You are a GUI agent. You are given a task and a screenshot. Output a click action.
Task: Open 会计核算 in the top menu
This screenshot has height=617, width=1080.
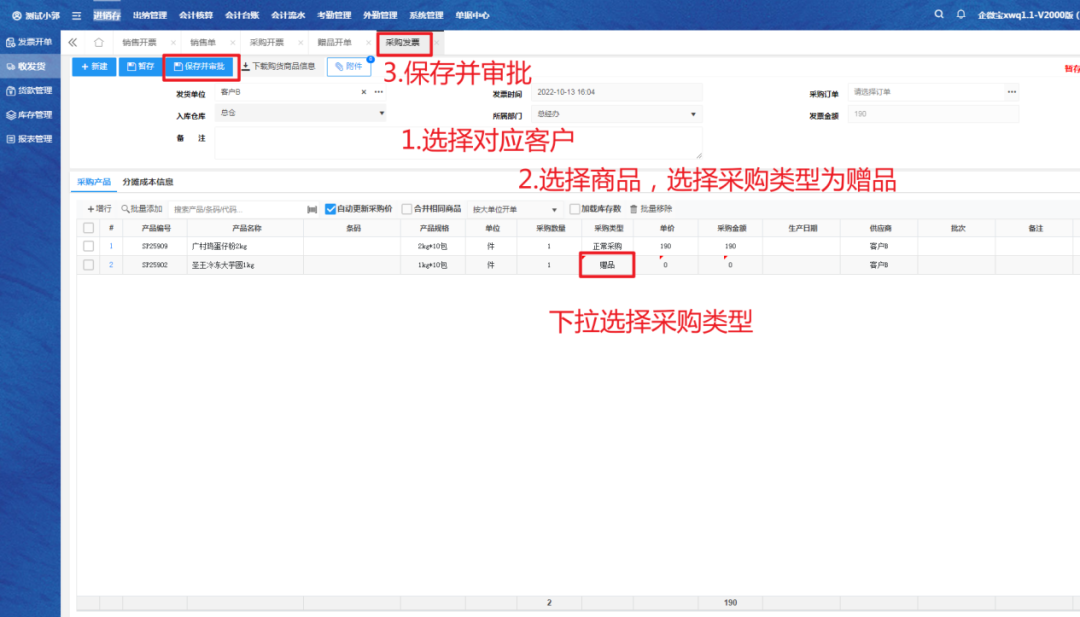point(195,15)
